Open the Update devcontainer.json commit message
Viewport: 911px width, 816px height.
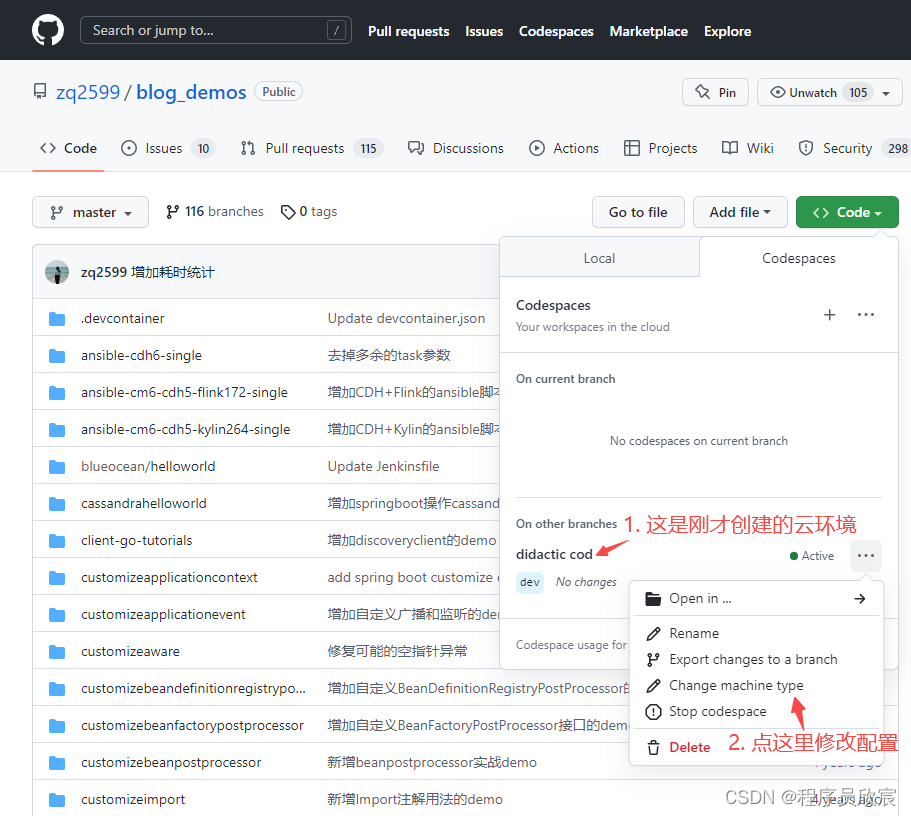(406, 318)
